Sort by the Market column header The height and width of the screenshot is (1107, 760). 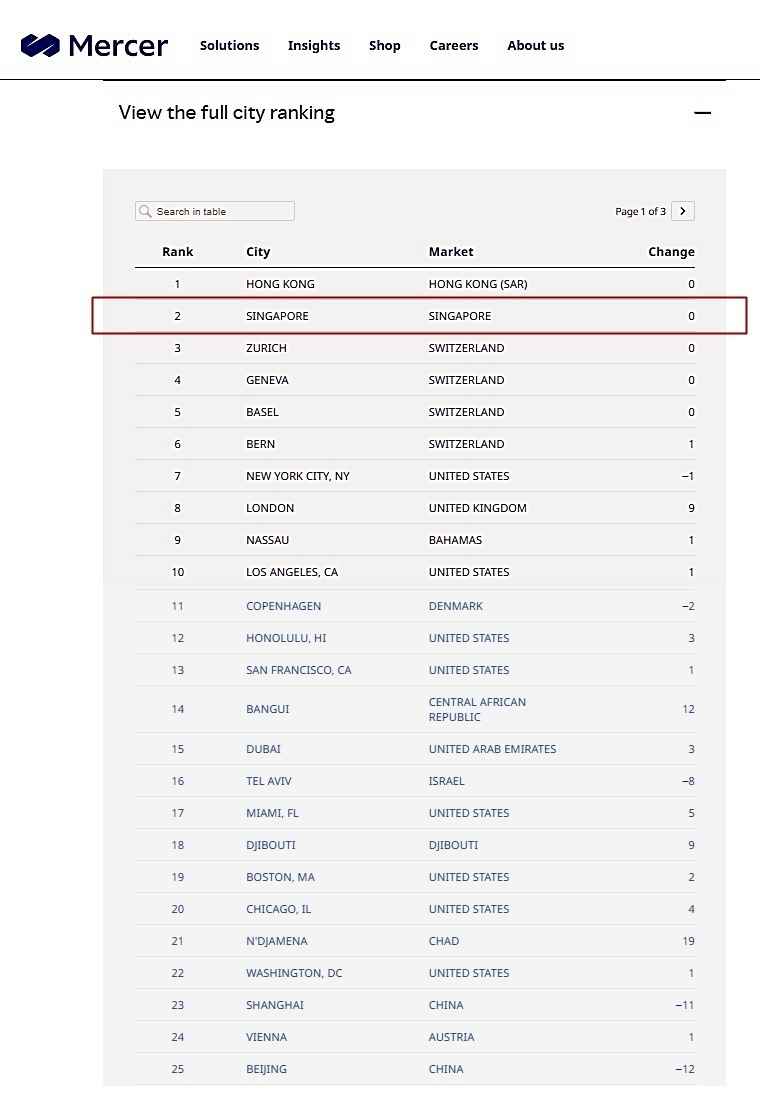tap(451, 252)
